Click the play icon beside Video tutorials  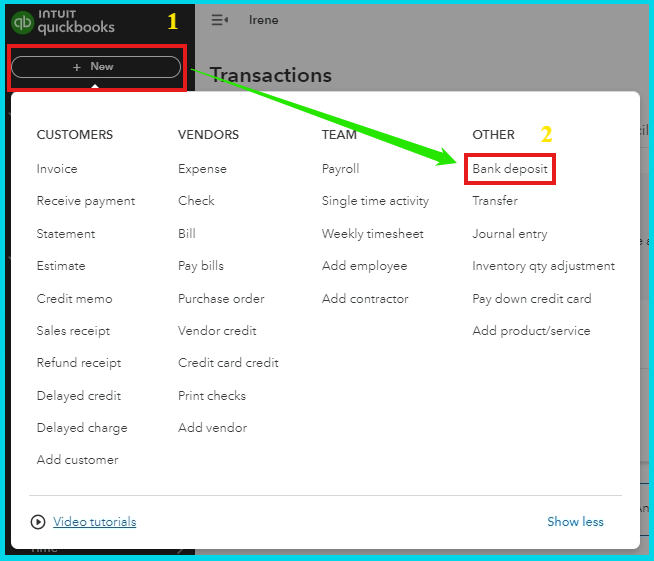[x=38, y=522]
